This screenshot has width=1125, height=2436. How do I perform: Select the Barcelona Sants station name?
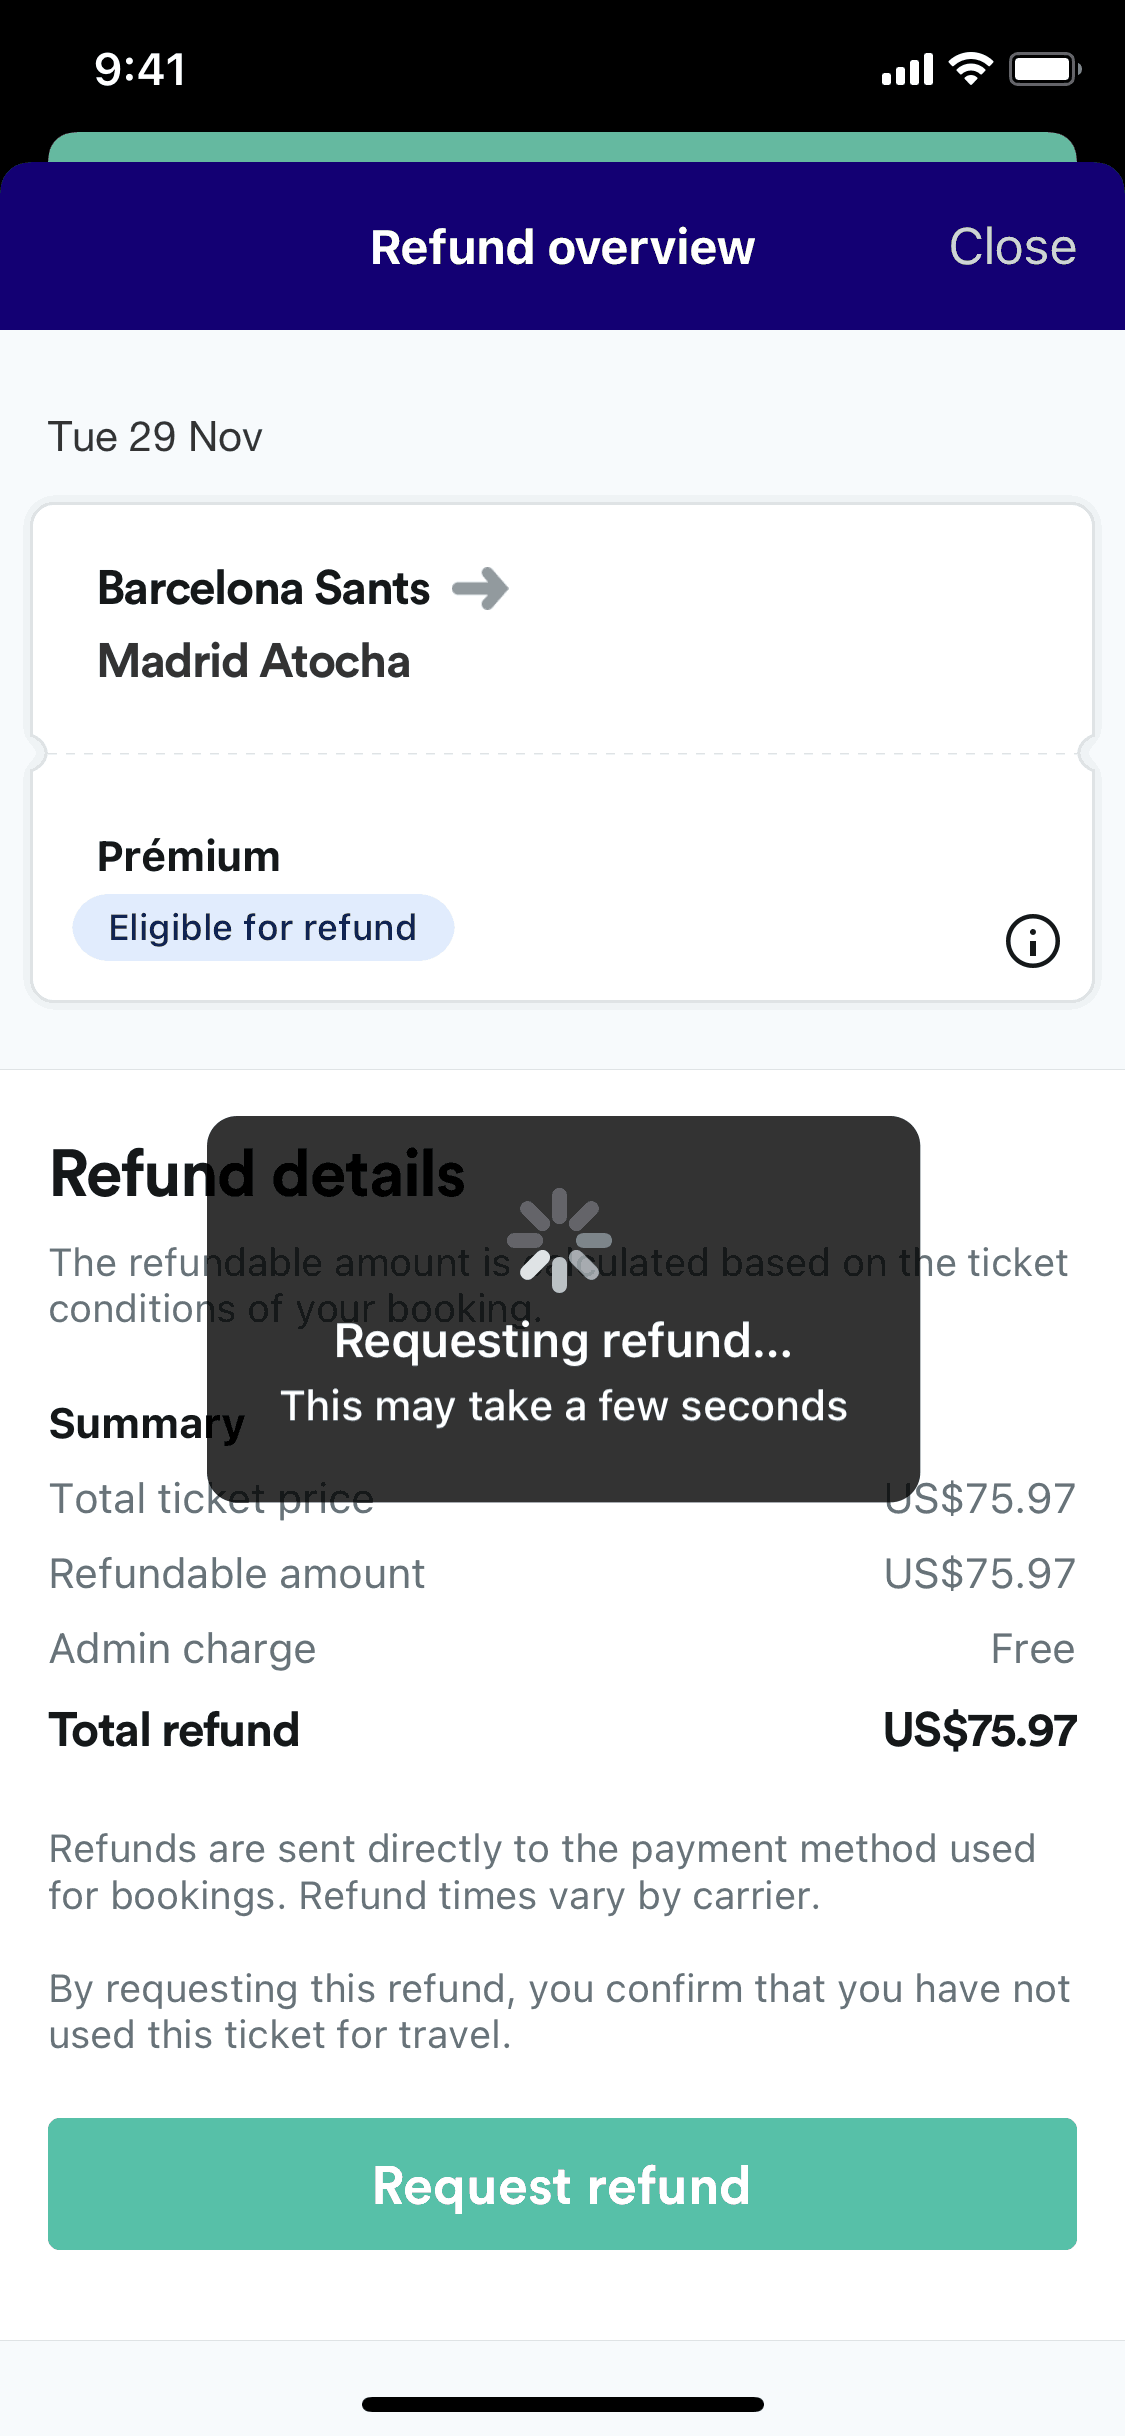coord(264,588)
